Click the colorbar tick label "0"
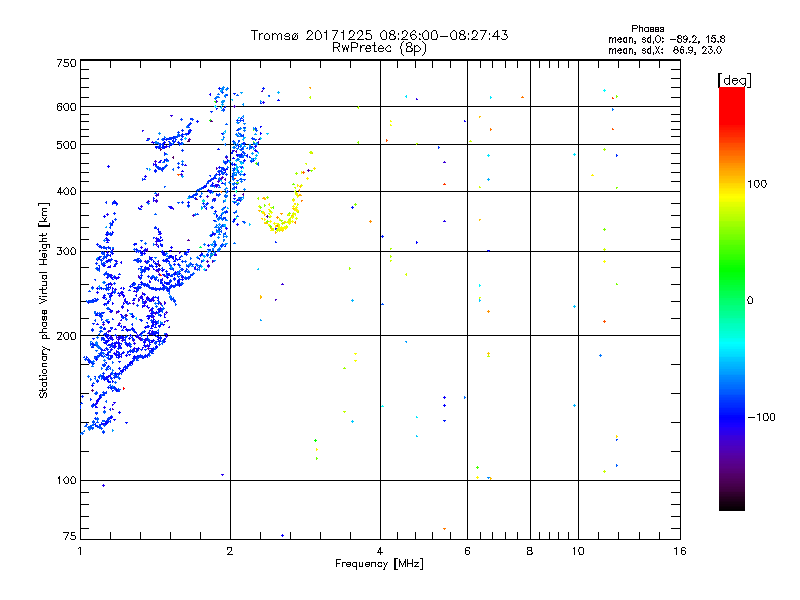This screenshot has height=600, width=800. tap(750, 301)
